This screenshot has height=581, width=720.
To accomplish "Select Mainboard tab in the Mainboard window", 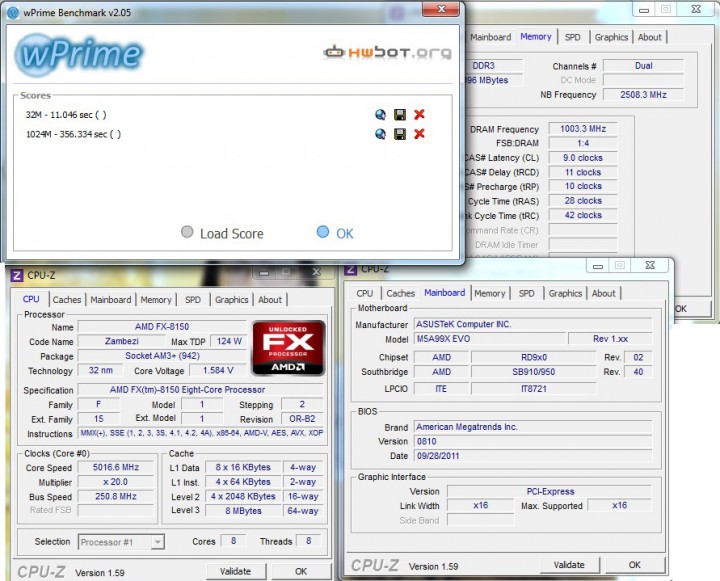I will [x=444, y=293].
